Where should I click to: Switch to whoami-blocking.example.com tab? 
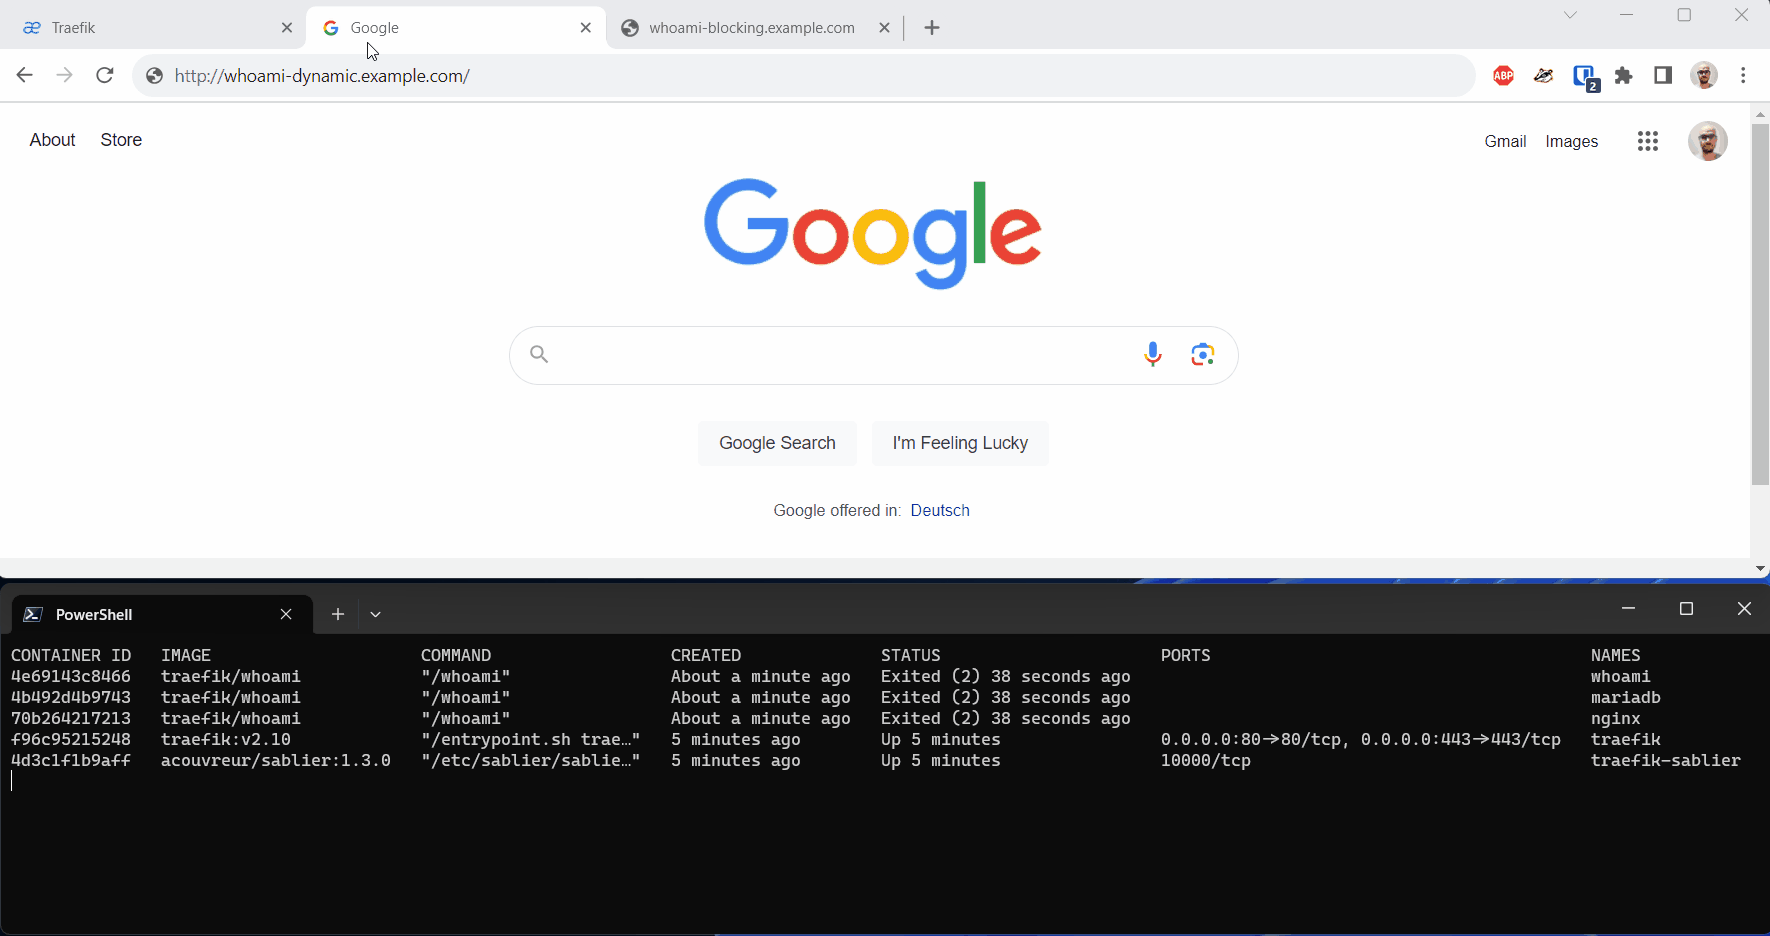[754, 28]
